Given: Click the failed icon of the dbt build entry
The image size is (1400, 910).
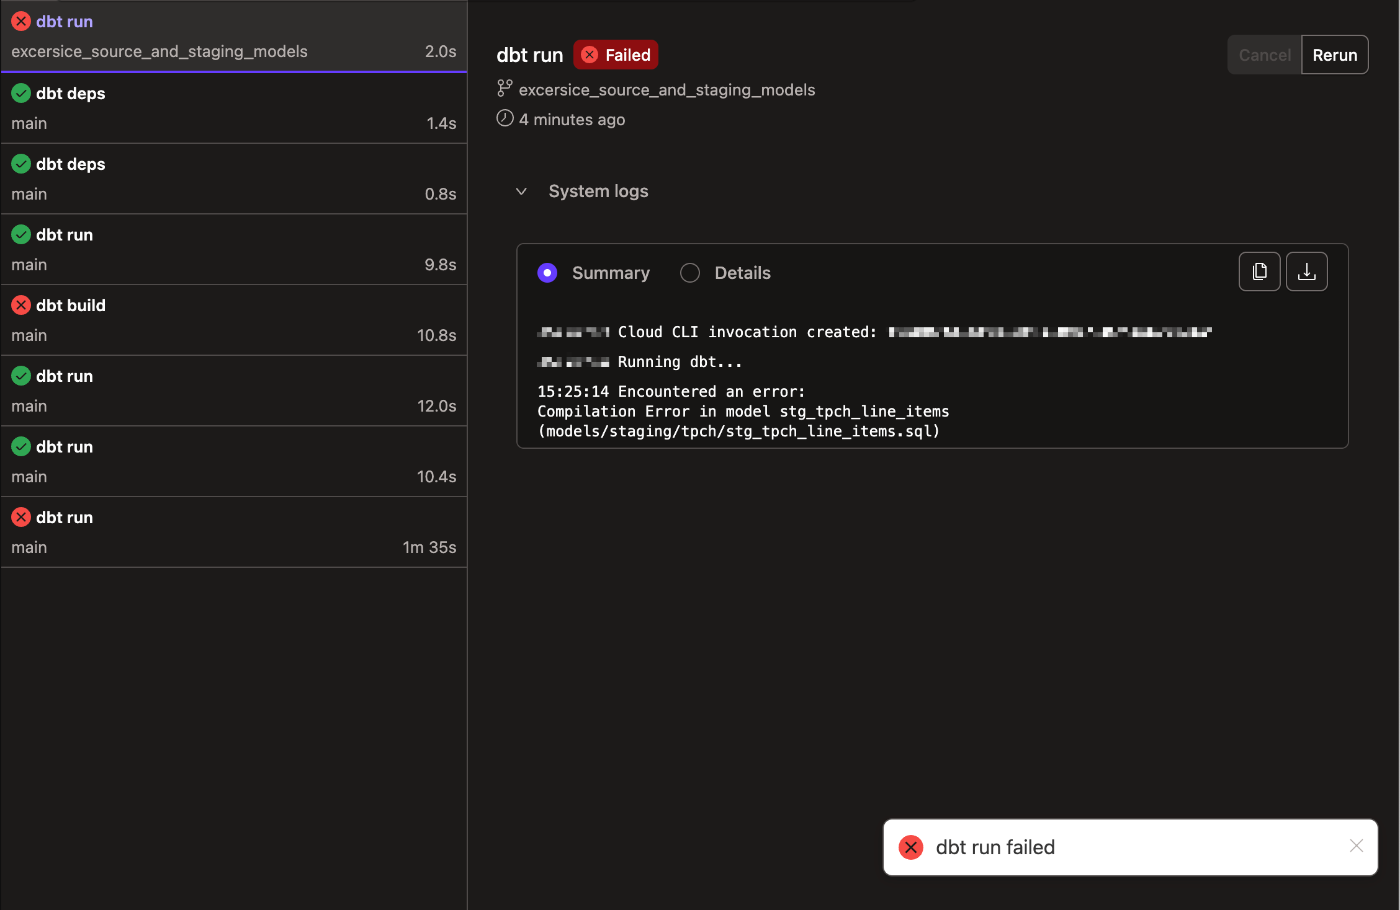Looking at the screenshot, I should tap(21, 305).
